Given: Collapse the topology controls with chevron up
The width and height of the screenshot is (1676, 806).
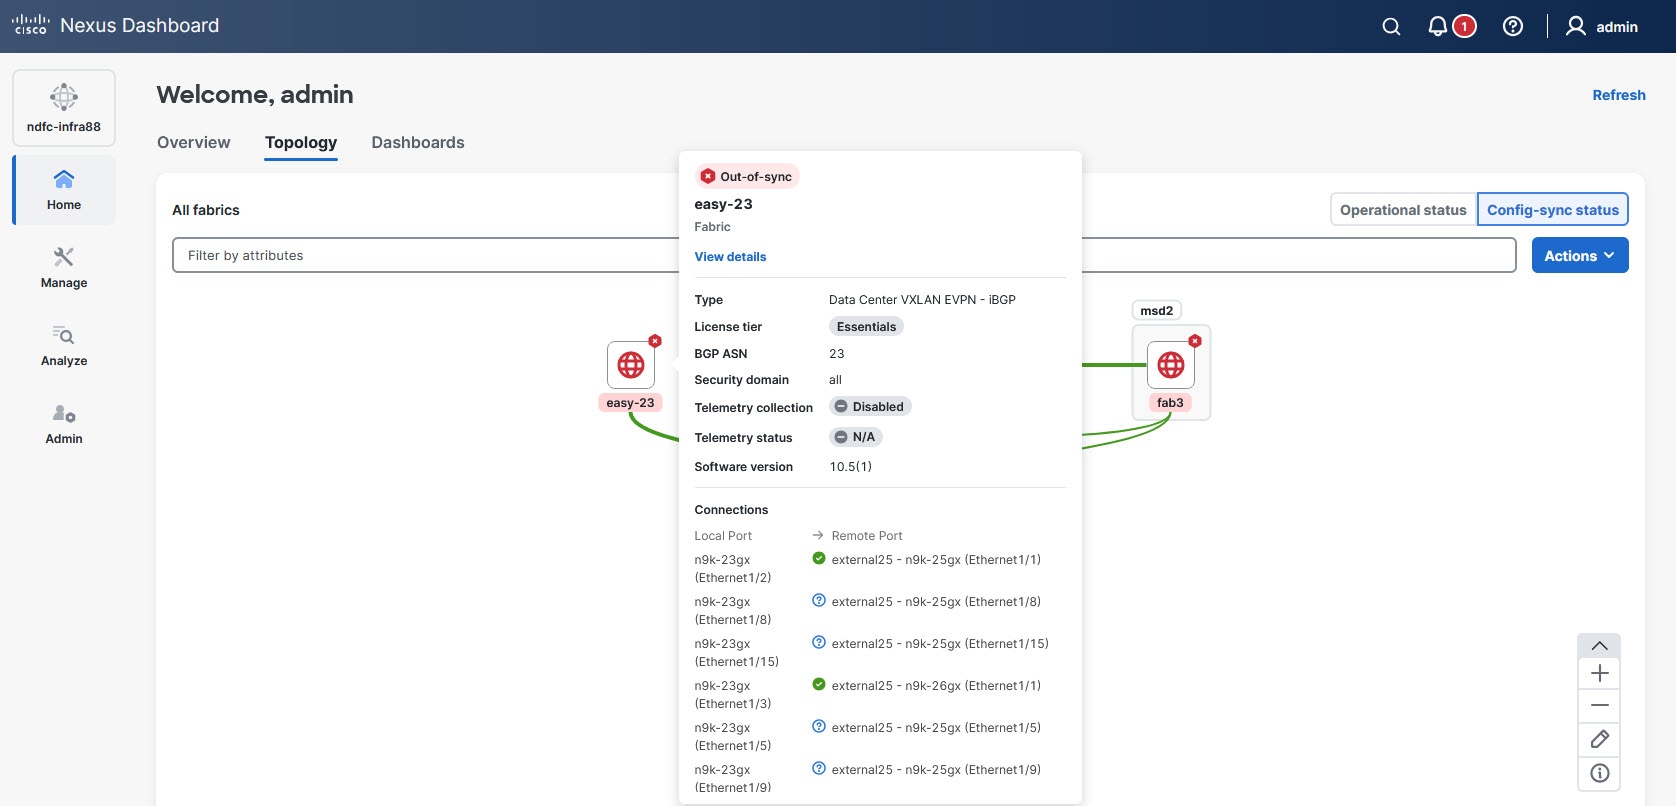Looking at the screenshot, I should coord(1599,646).
